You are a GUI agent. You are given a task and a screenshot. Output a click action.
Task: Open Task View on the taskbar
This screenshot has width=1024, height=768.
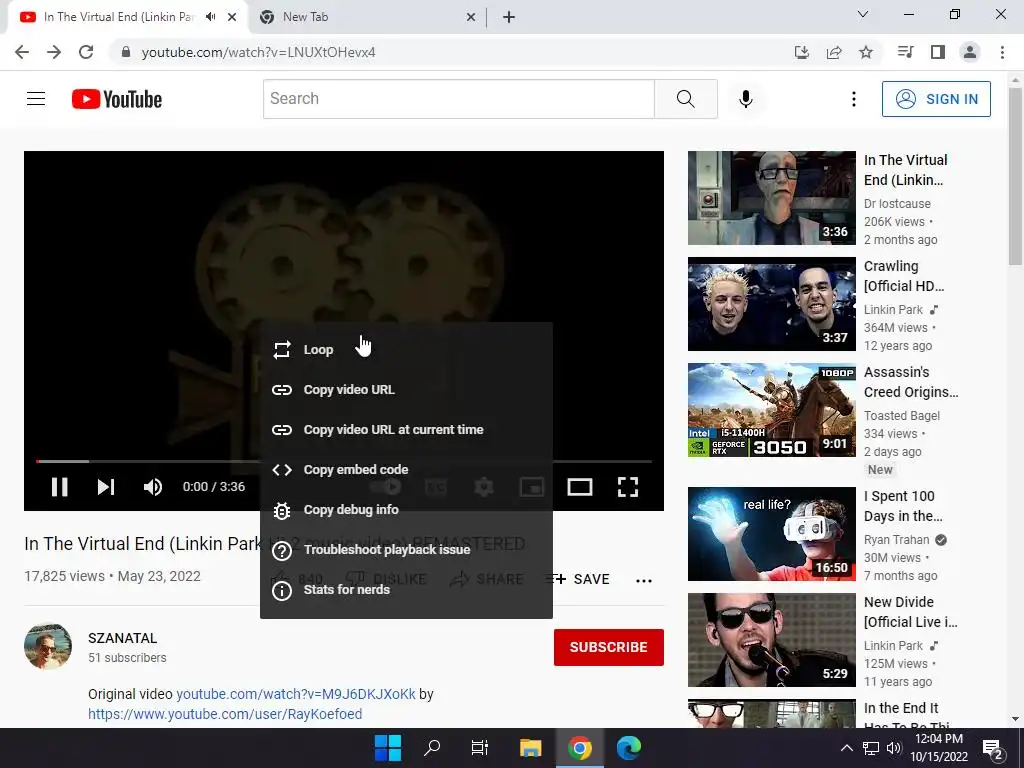coord(479,748)
